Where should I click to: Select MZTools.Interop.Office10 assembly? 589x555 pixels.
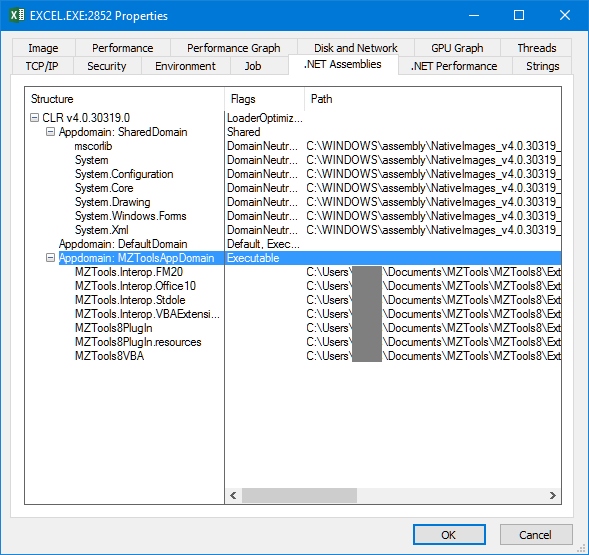(135, 286)
